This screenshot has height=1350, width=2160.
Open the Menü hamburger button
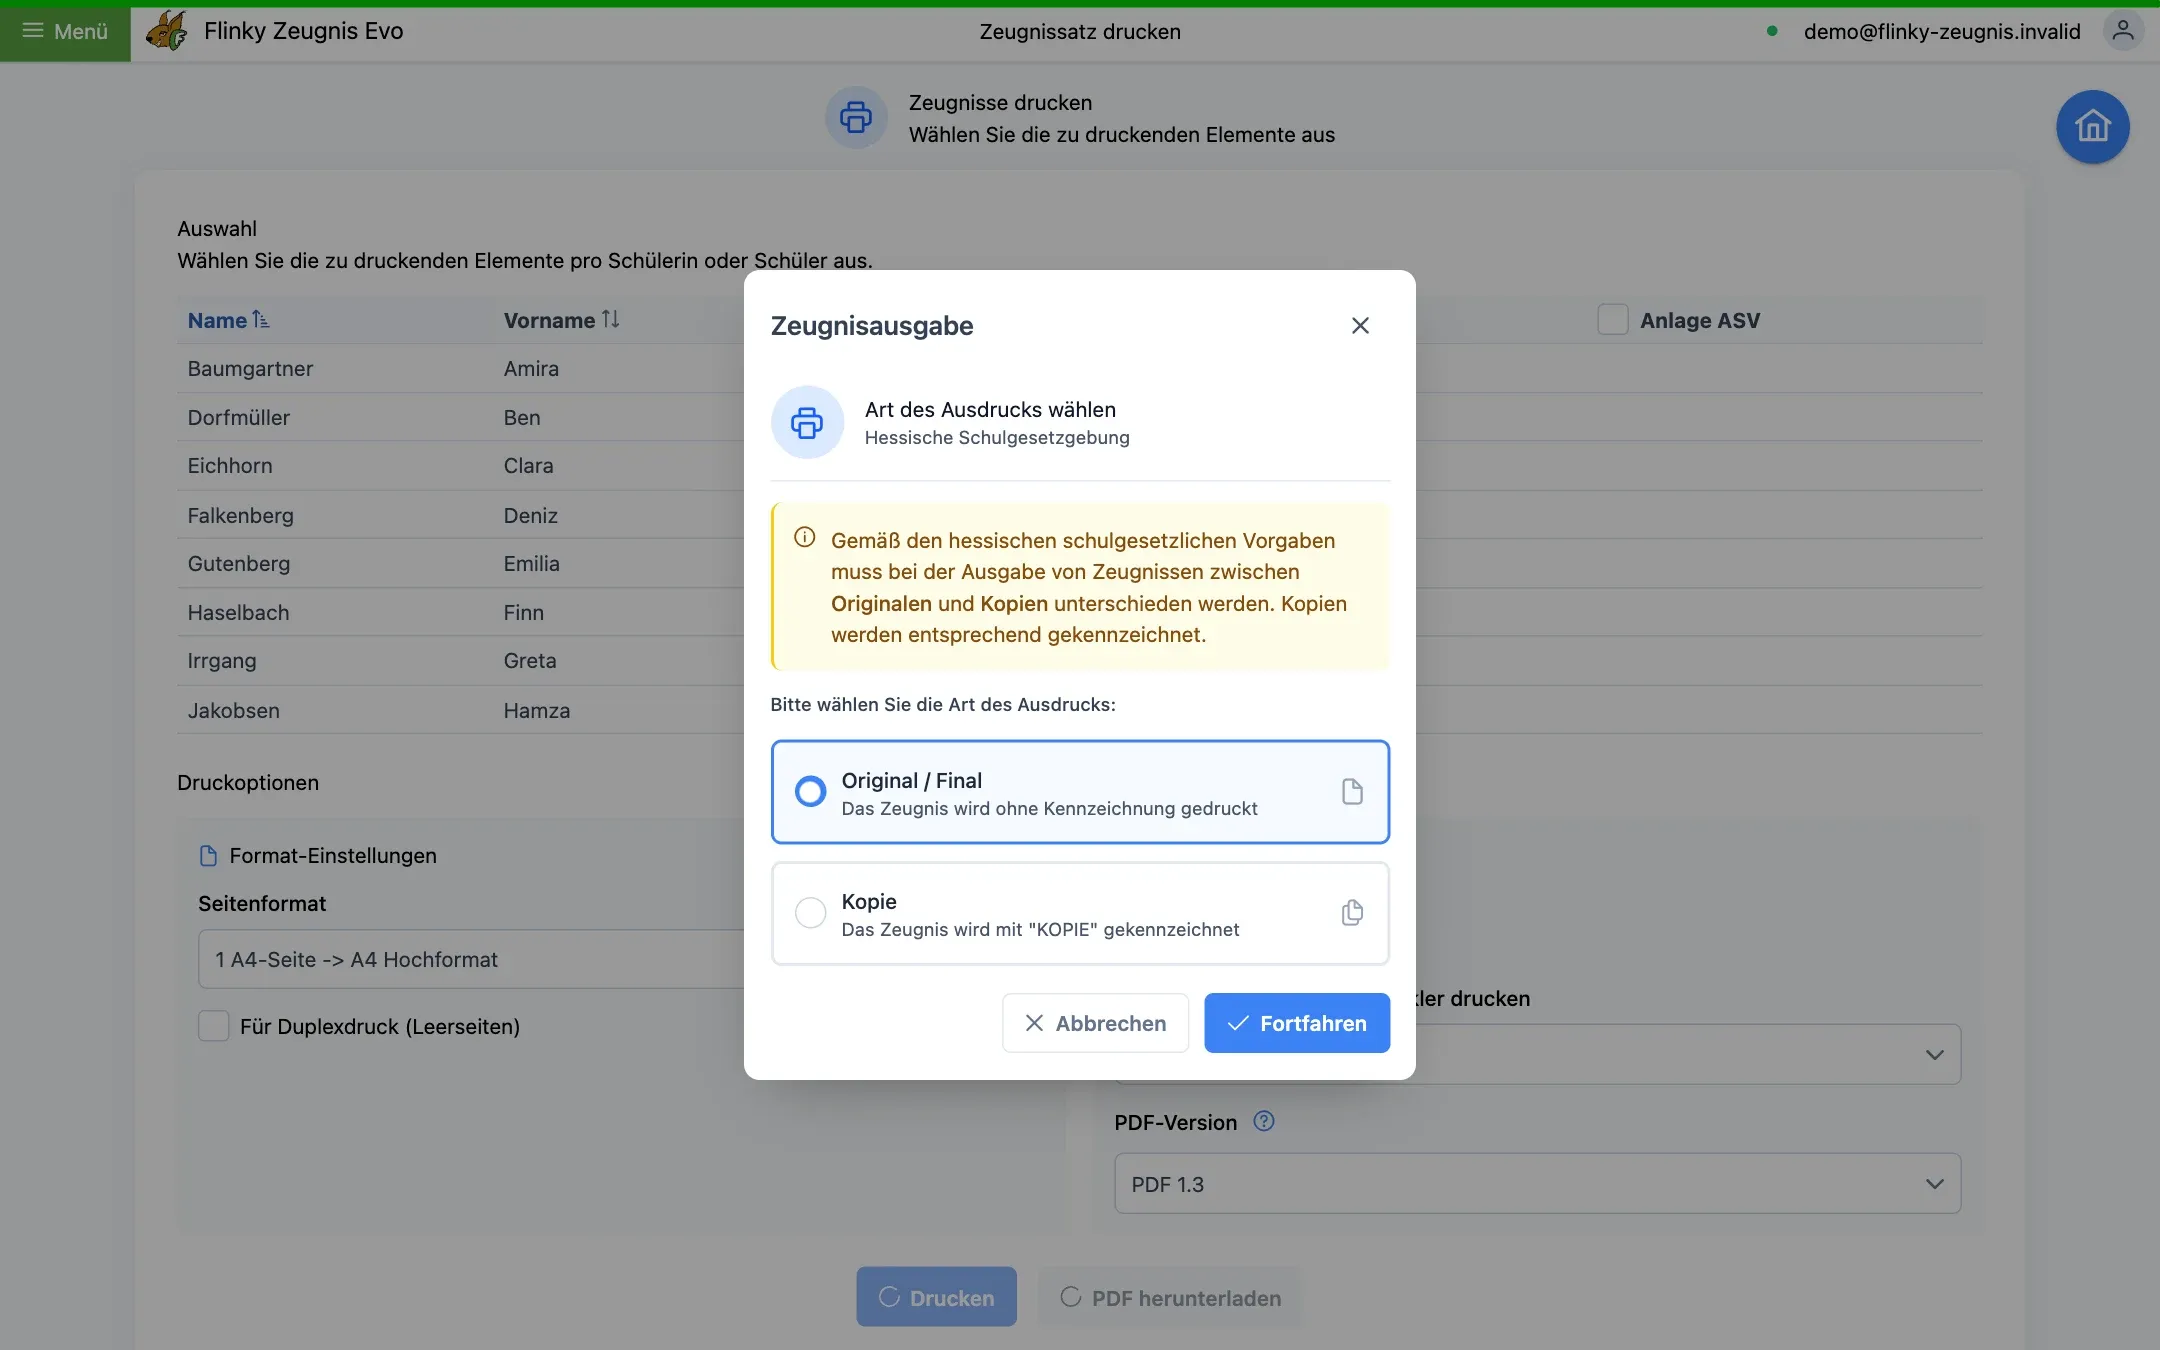click(x=65, y=32)
